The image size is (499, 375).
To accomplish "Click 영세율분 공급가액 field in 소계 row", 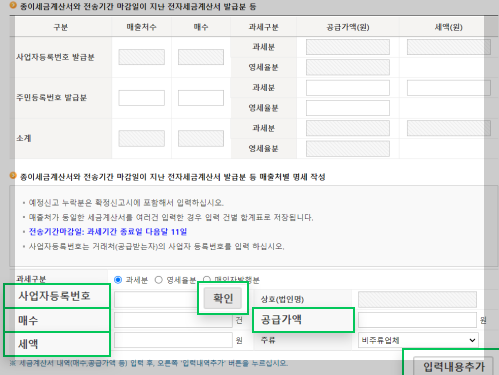I will (x=348, y=149).
